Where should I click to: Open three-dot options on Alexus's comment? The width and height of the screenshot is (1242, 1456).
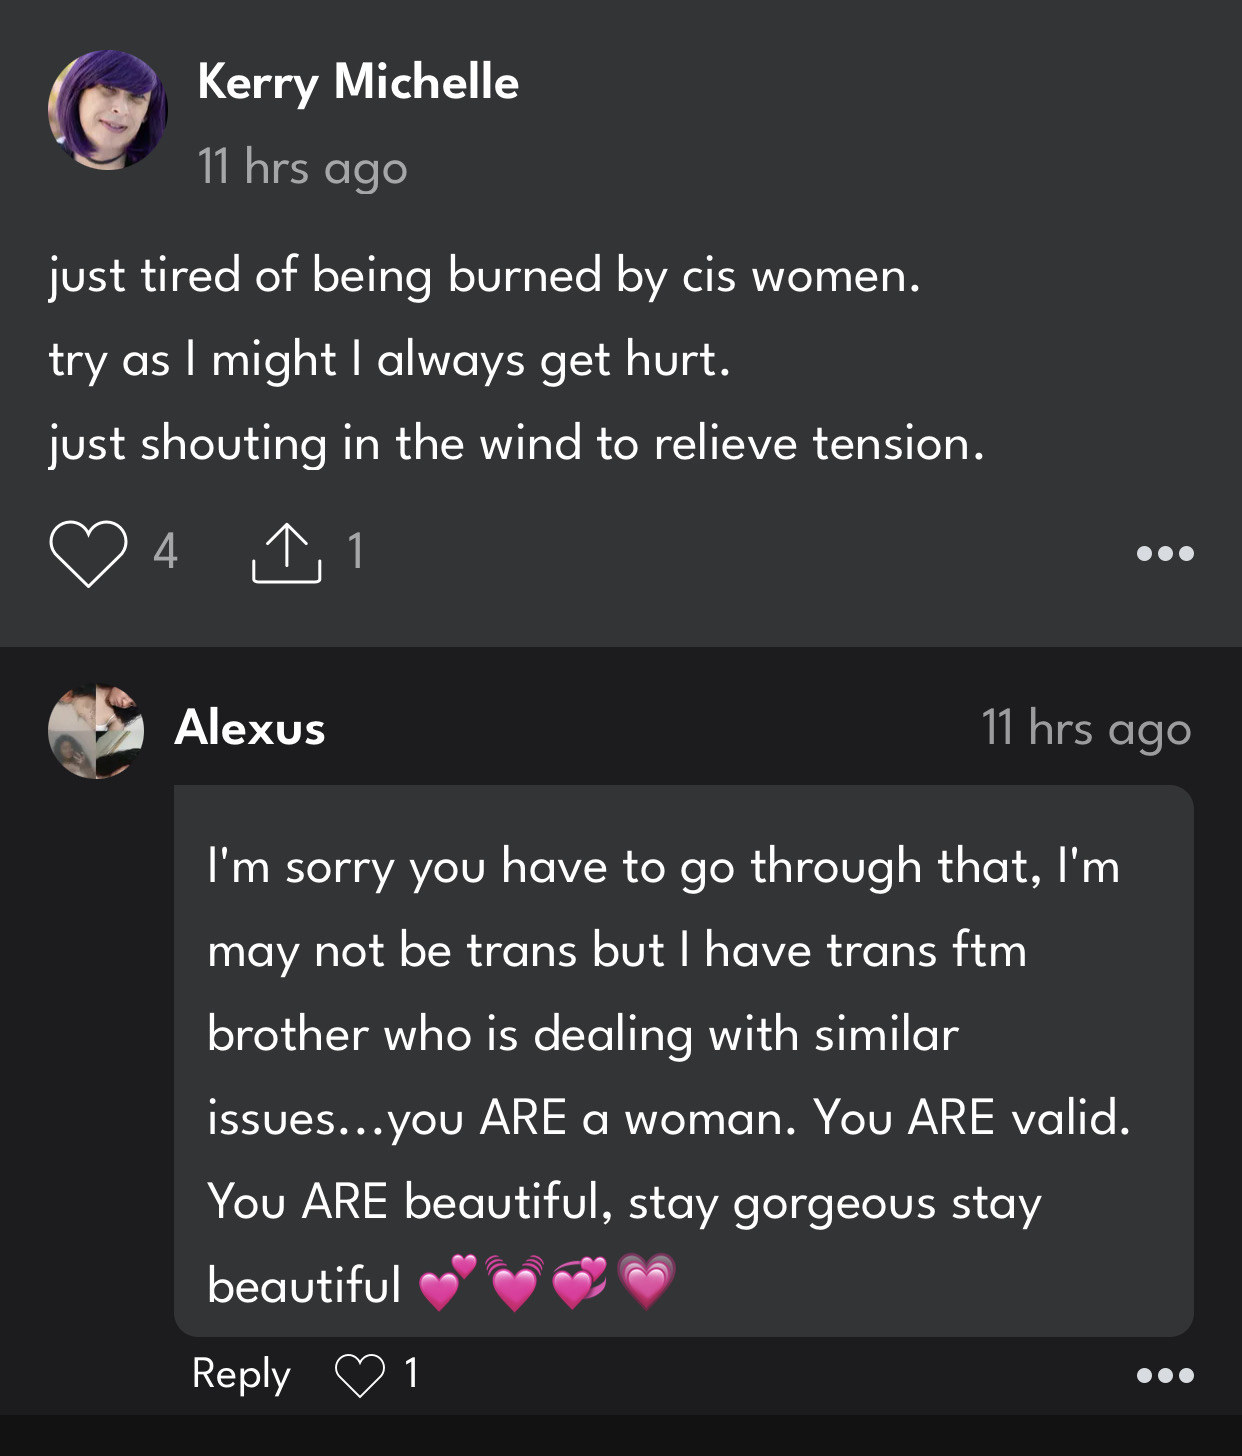pyautogui.click(x=1165, y=1375)
